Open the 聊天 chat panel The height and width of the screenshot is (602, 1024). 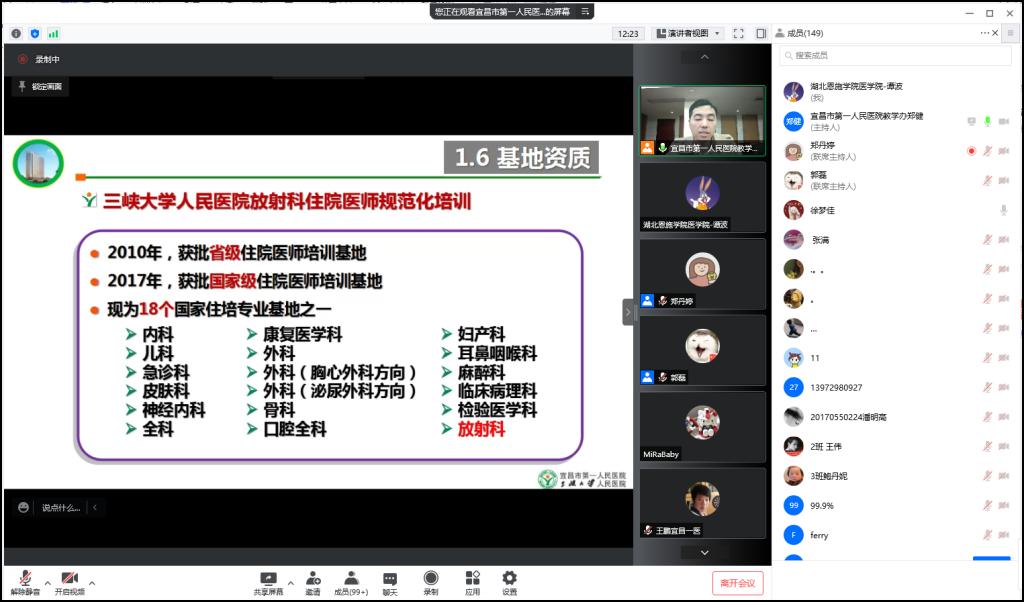pos(390,582)
